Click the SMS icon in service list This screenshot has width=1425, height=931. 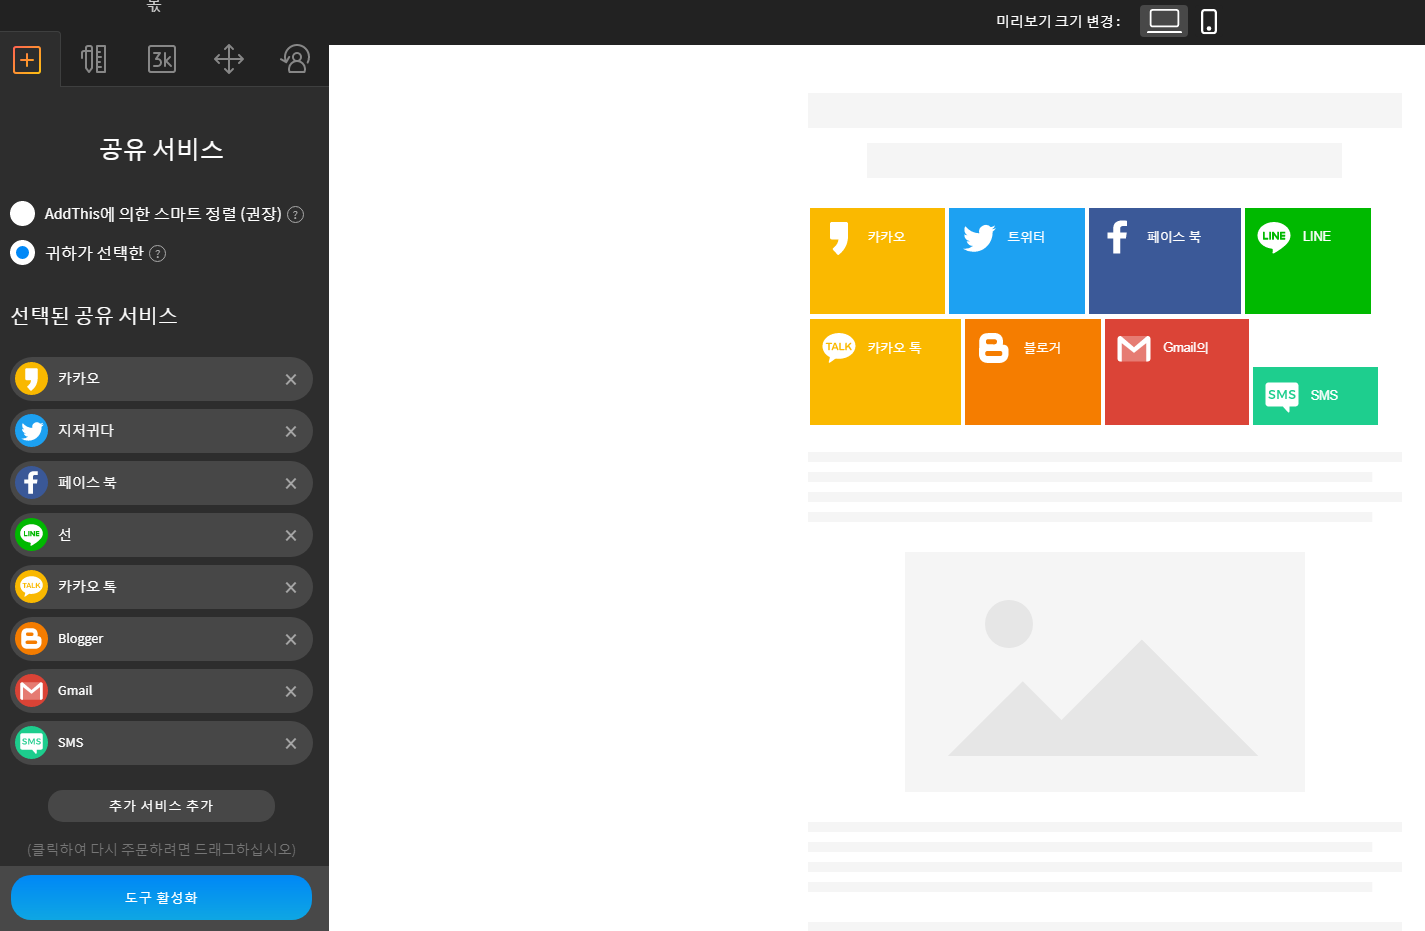32,743
